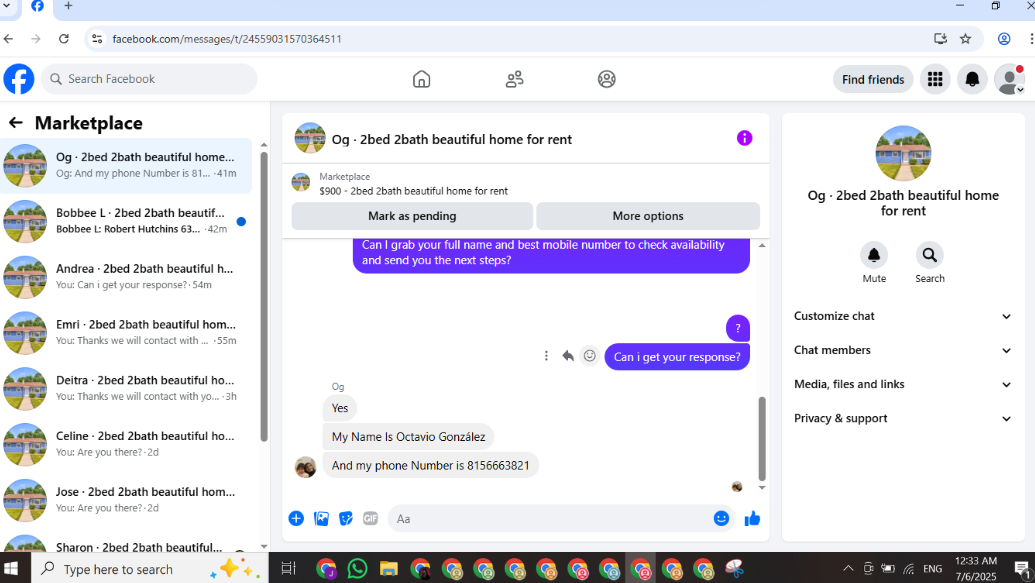Go to Facebook home via logo
This screenshot has height=583, width=1035.
tap(19, 79)
